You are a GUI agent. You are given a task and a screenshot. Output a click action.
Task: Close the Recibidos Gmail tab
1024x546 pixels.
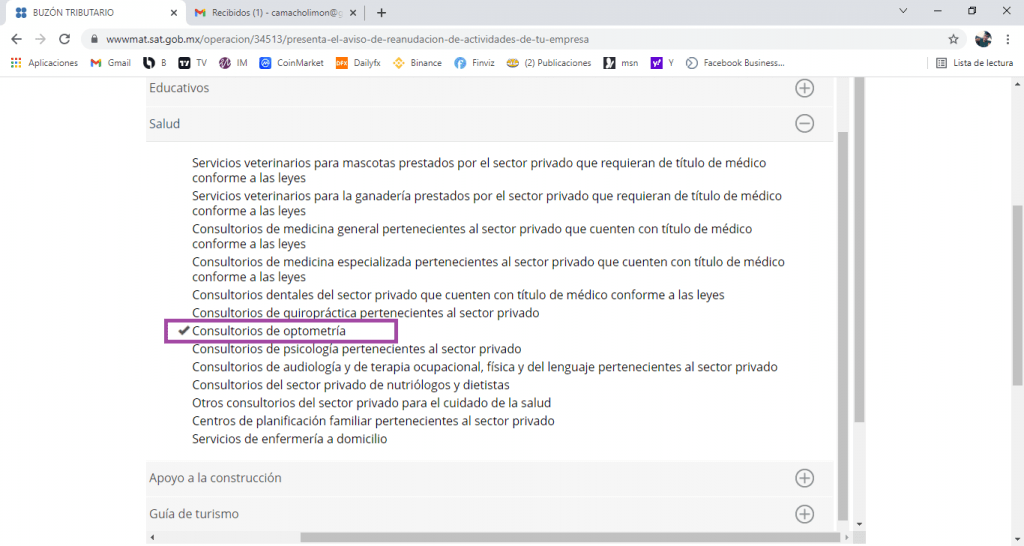[353, 12]
